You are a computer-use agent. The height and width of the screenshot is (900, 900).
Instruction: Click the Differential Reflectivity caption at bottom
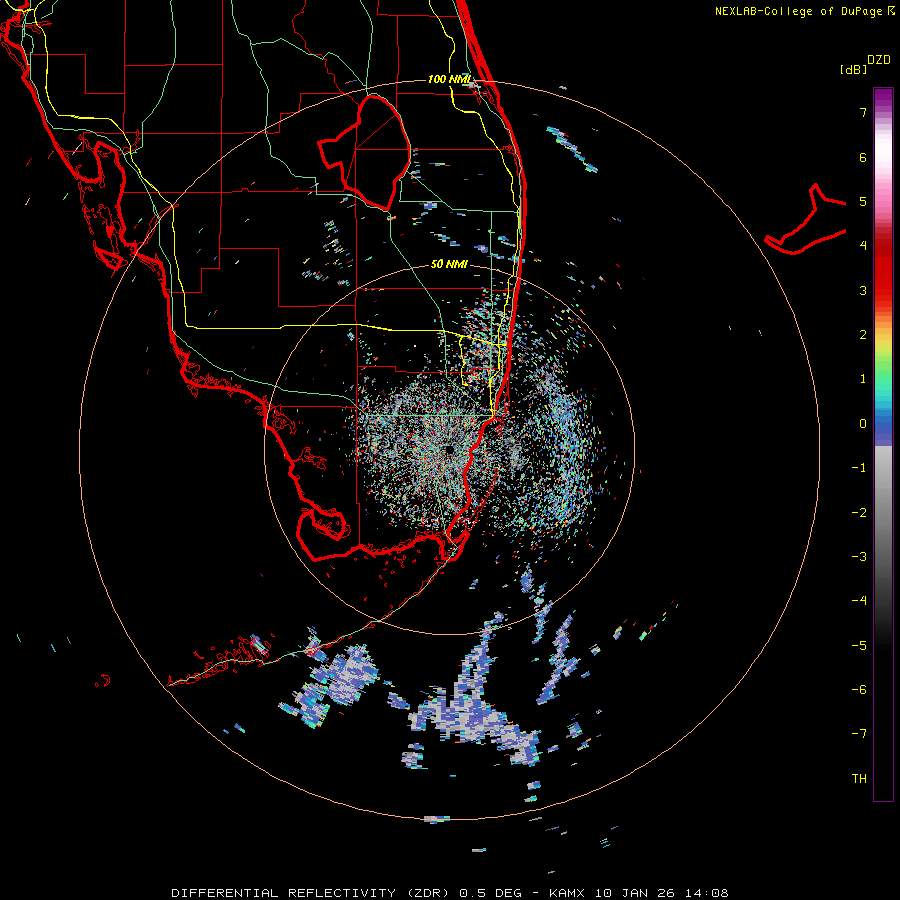point(449,893)
